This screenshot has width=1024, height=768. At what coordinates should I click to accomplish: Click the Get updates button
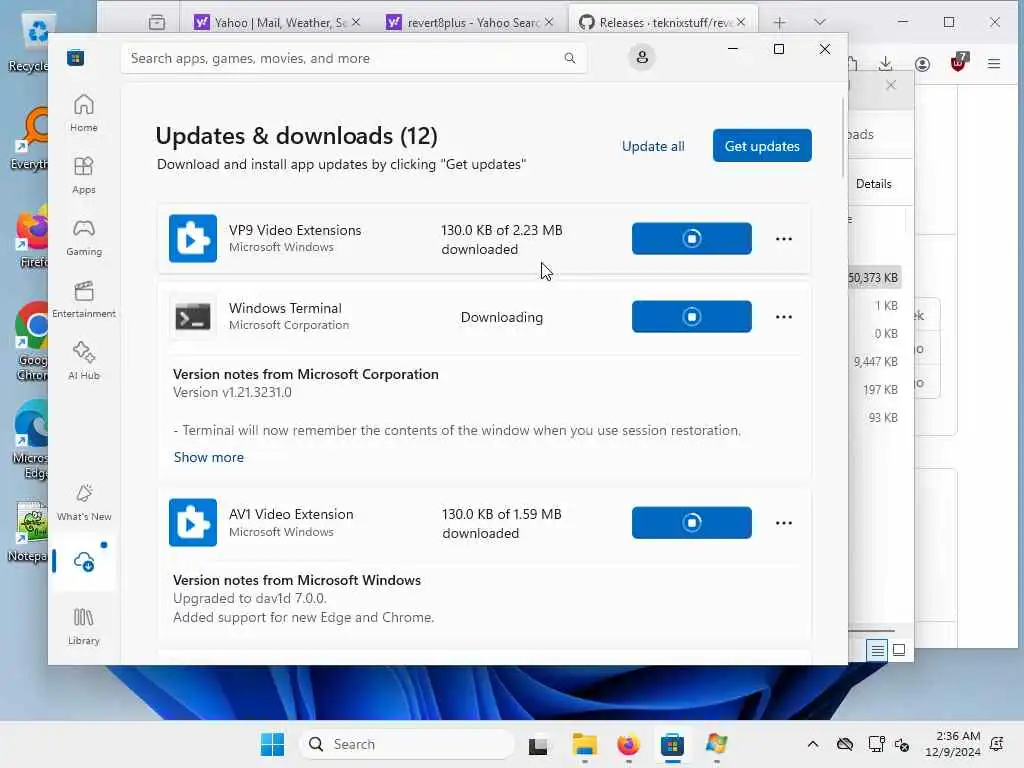(x=762, y=146)
